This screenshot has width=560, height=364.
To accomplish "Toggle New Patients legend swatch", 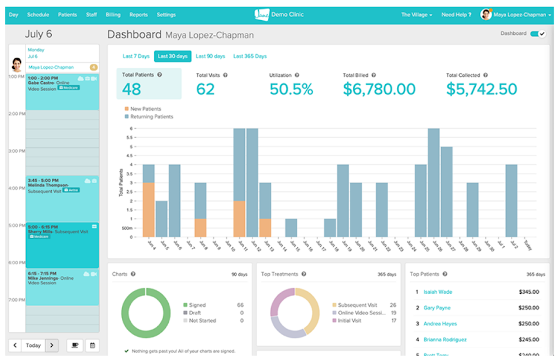I will (126, 109).
